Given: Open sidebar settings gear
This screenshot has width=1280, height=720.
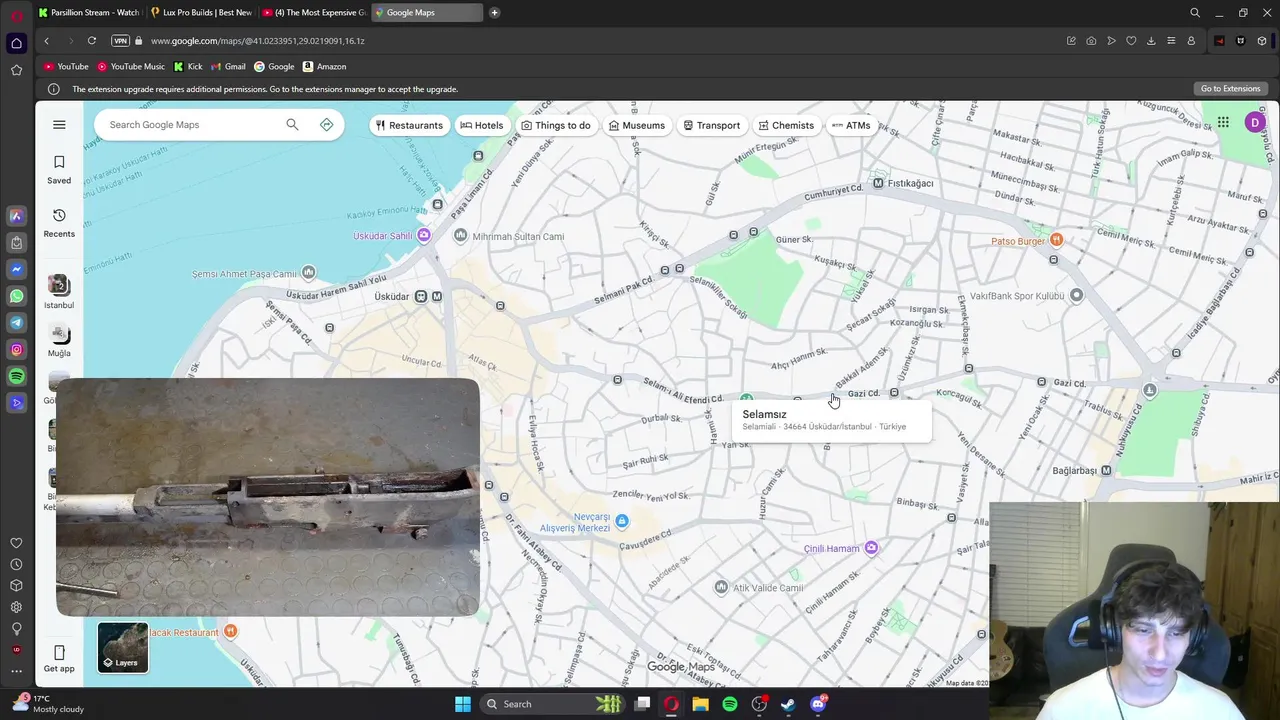Looking at the screenshot, I should (16, 607).
